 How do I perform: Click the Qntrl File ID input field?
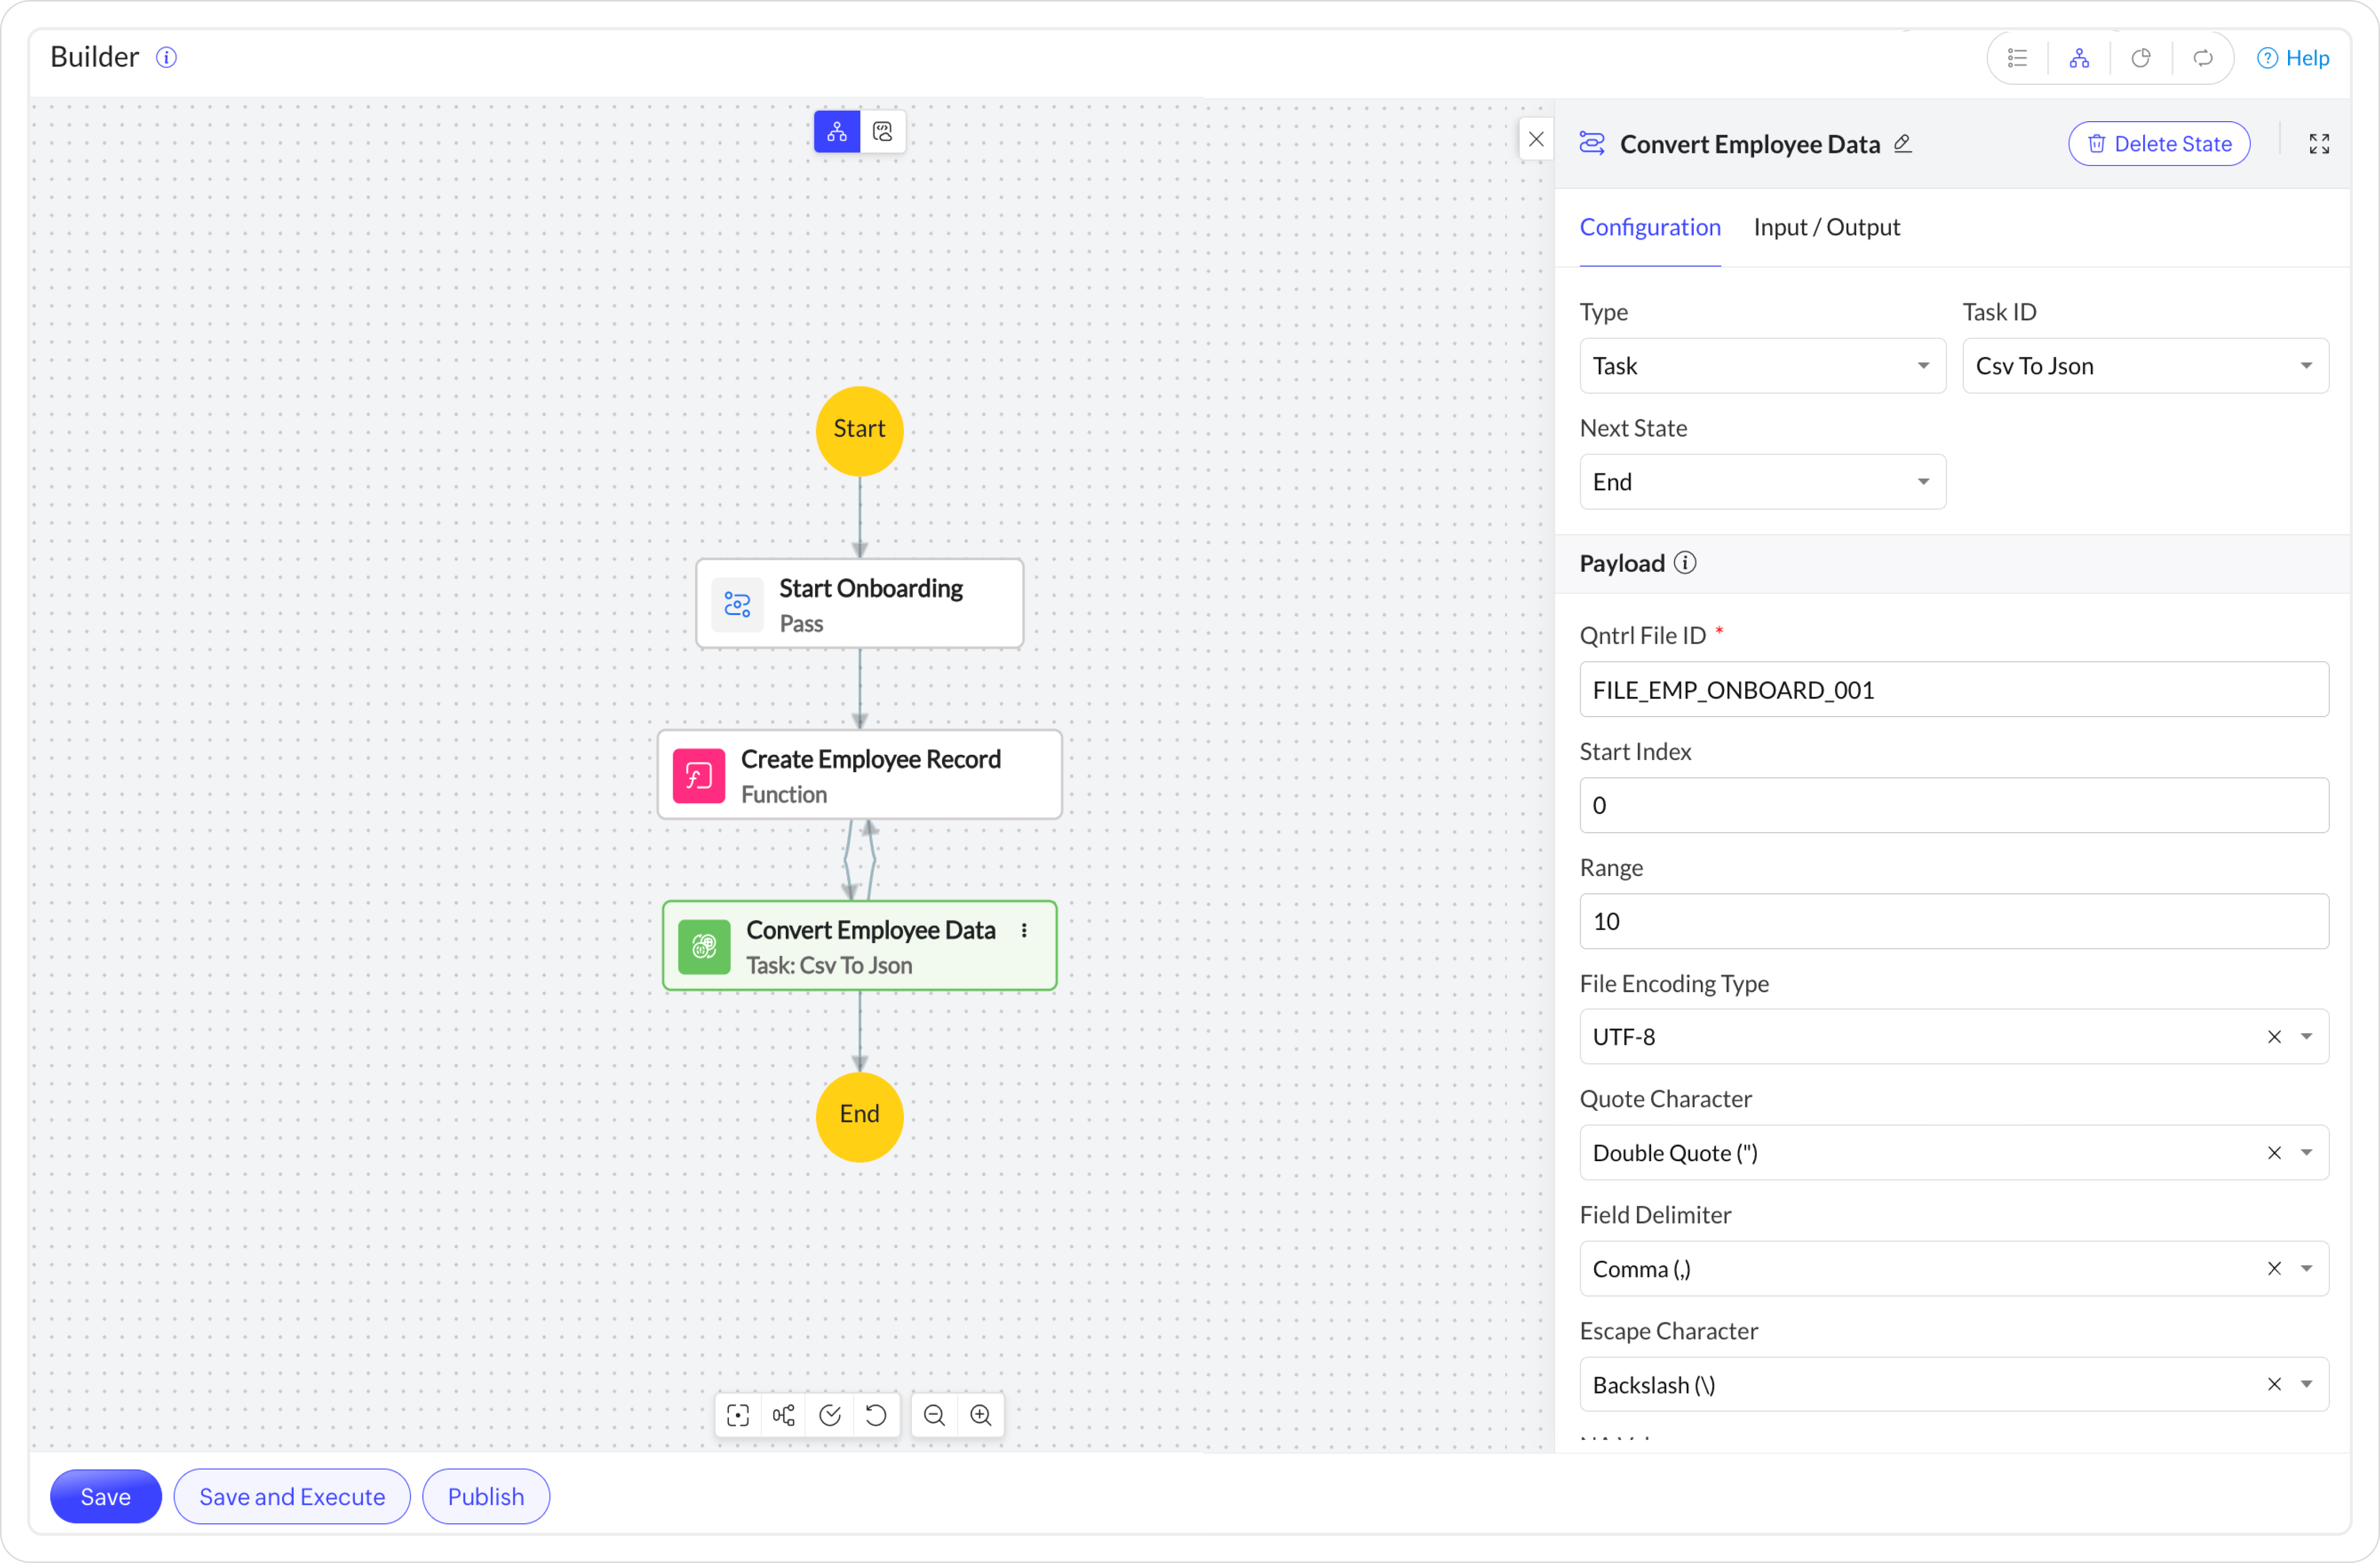pyautogui.click(x=1953, y=690)
